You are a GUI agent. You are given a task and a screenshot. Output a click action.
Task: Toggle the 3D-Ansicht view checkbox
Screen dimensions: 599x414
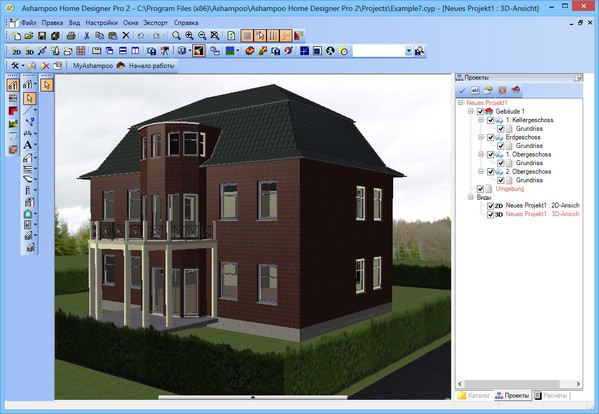[491, 215]
